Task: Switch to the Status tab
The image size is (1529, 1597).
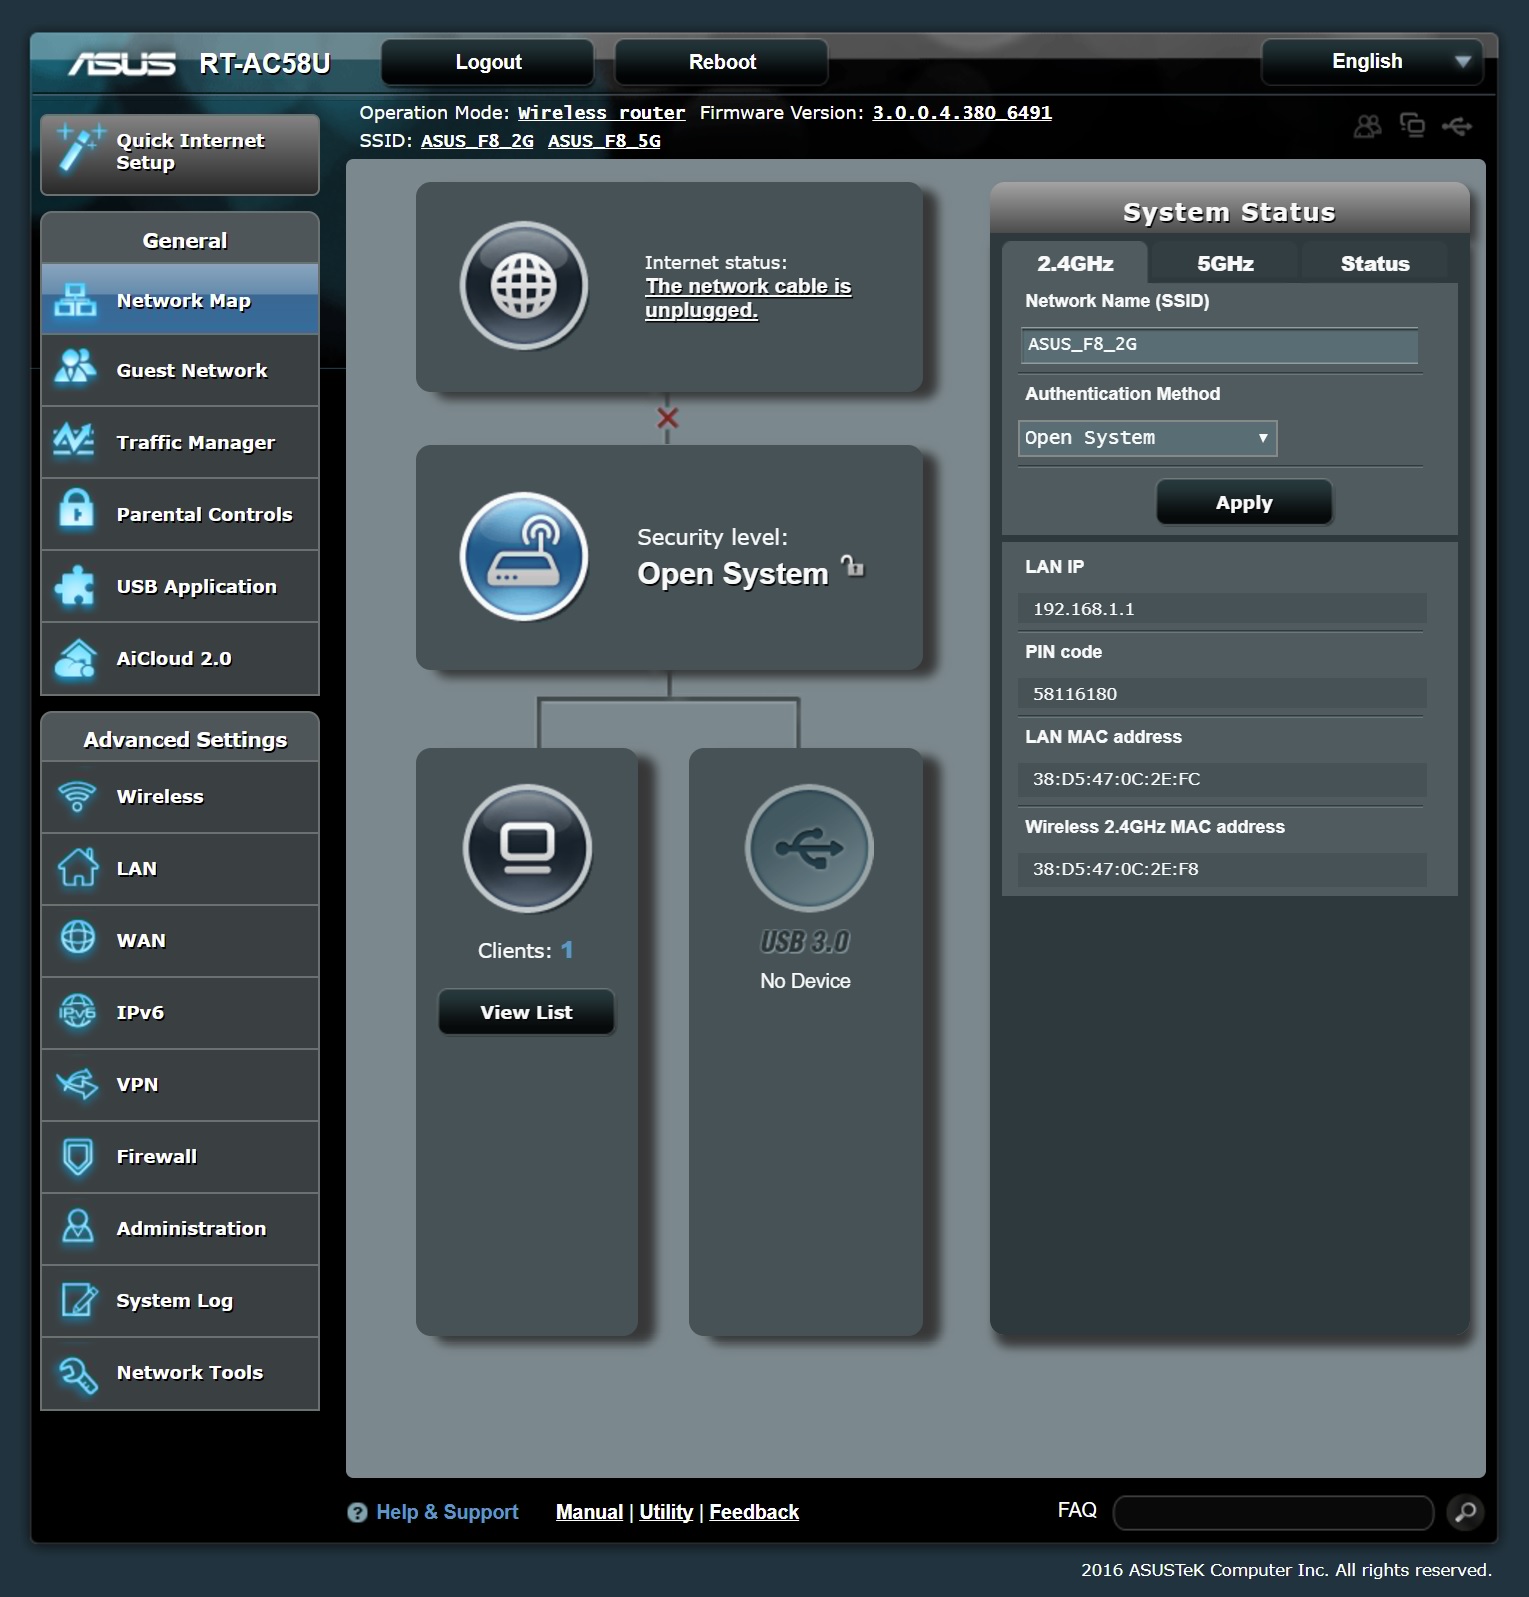Action: 1375,263
